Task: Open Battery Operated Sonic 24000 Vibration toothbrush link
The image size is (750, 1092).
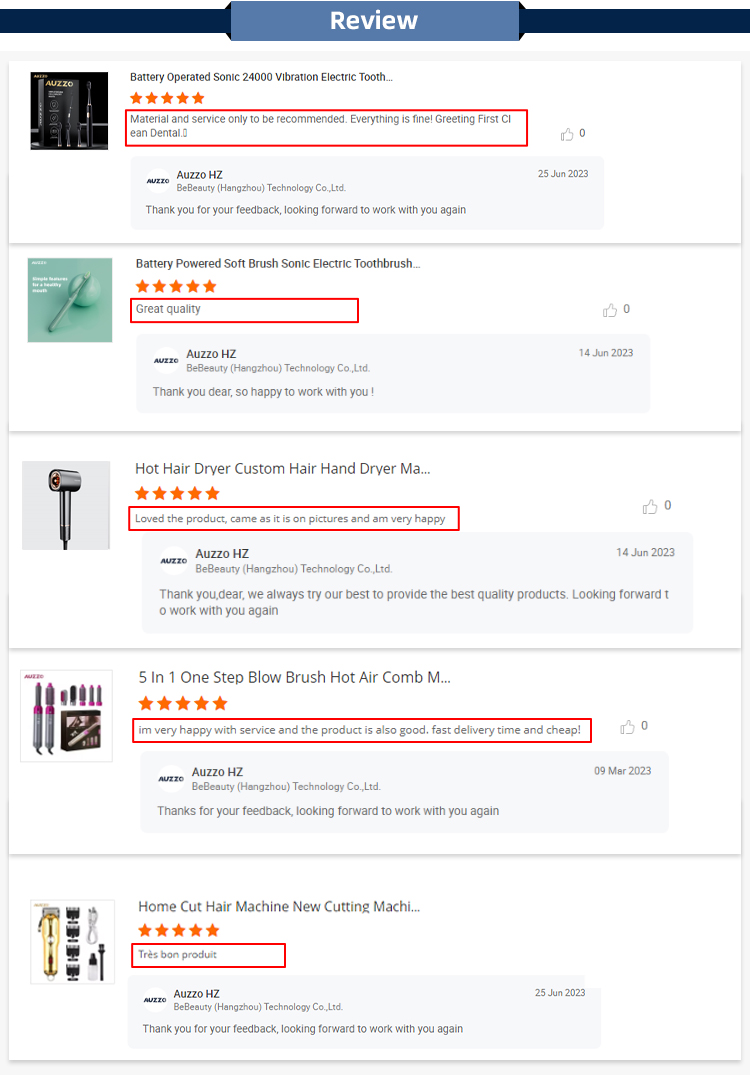Action: tap(261, 77)
